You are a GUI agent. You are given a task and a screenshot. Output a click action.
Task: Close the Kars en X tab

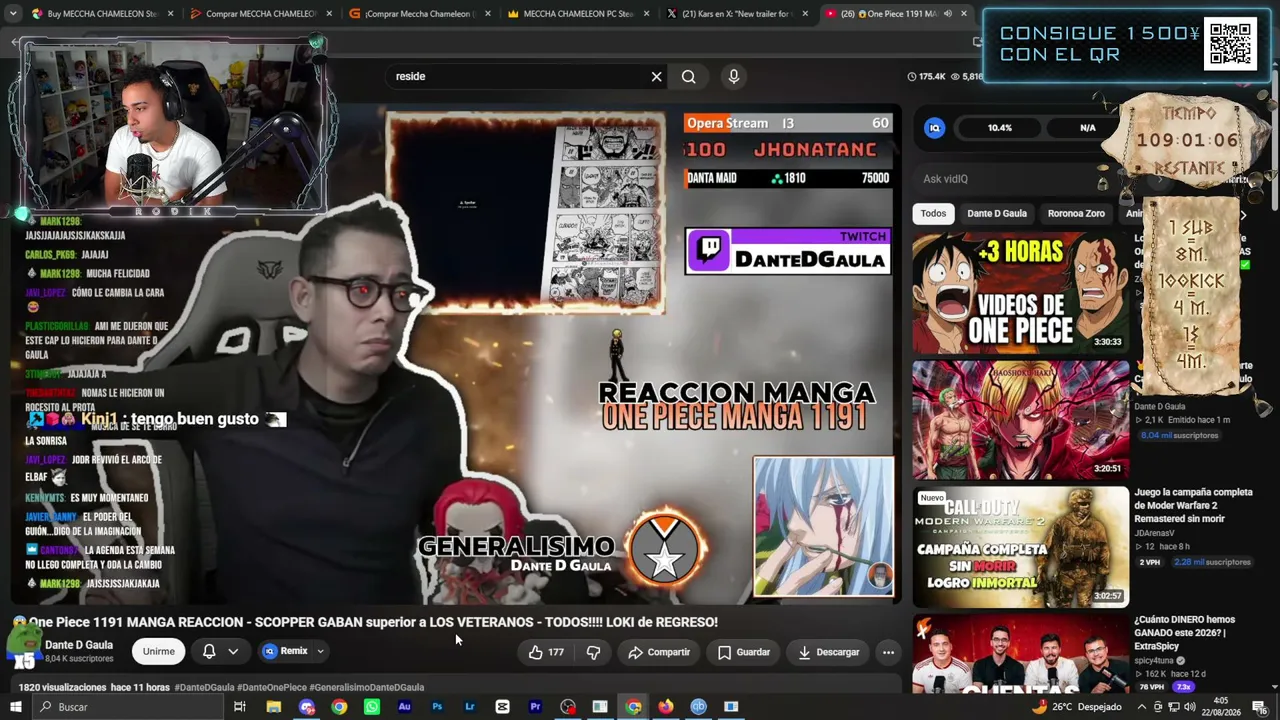(x=805, y=14)
